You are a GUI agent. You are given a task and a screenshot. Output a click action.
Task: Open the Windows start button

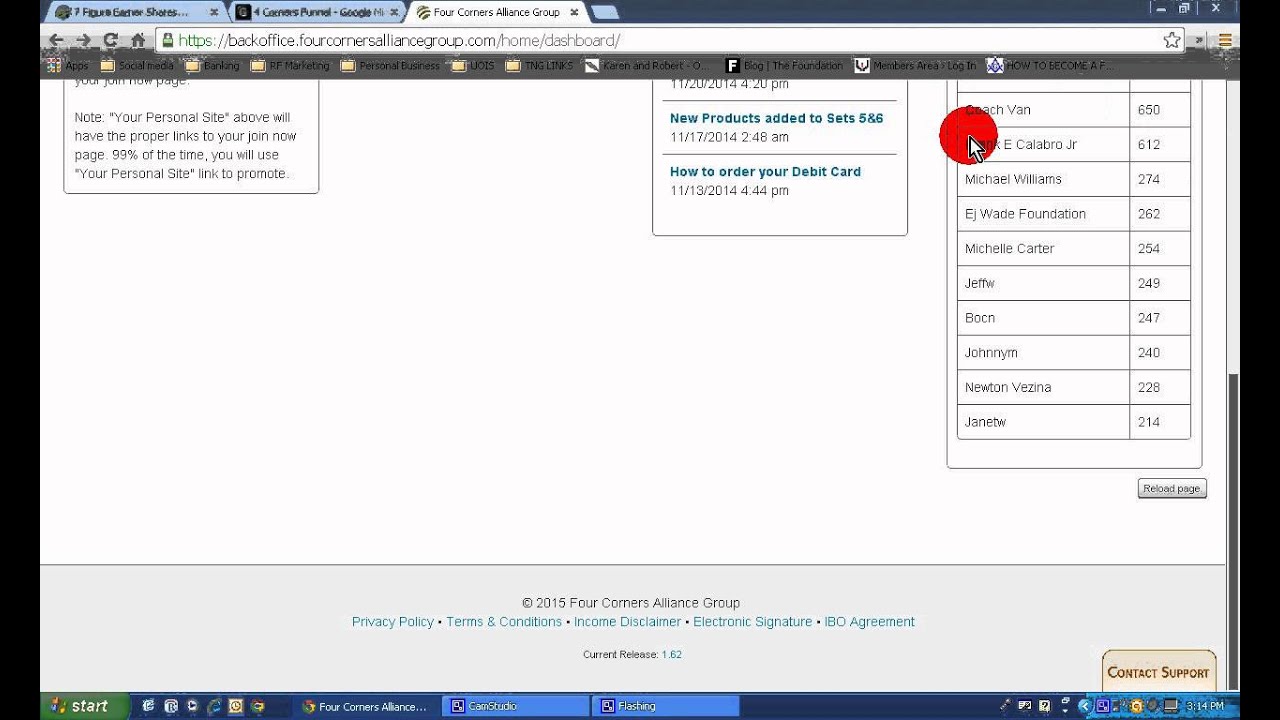(84, 706)
